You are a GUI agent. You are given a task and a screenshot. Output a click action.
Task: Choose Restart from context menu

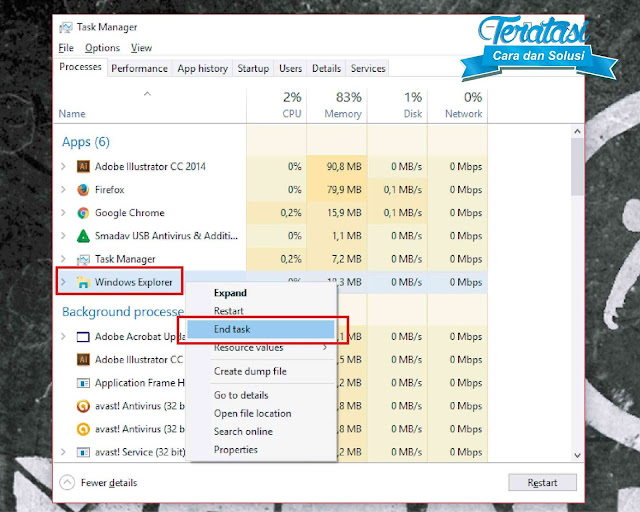pyautogui.click(x=261, y=311)
